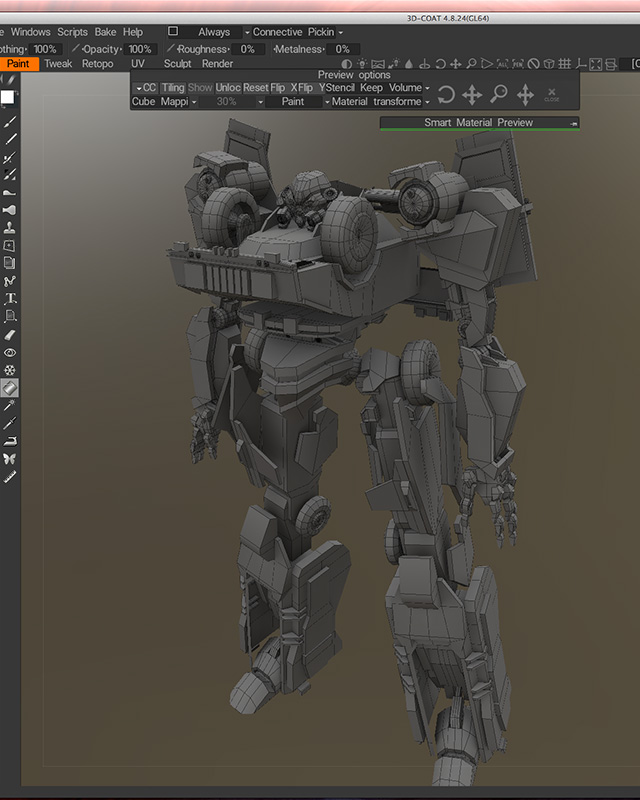Switch to the Tweak room tab
The width and height of the screenshot is (640, 800).
[x=58, y=64]
